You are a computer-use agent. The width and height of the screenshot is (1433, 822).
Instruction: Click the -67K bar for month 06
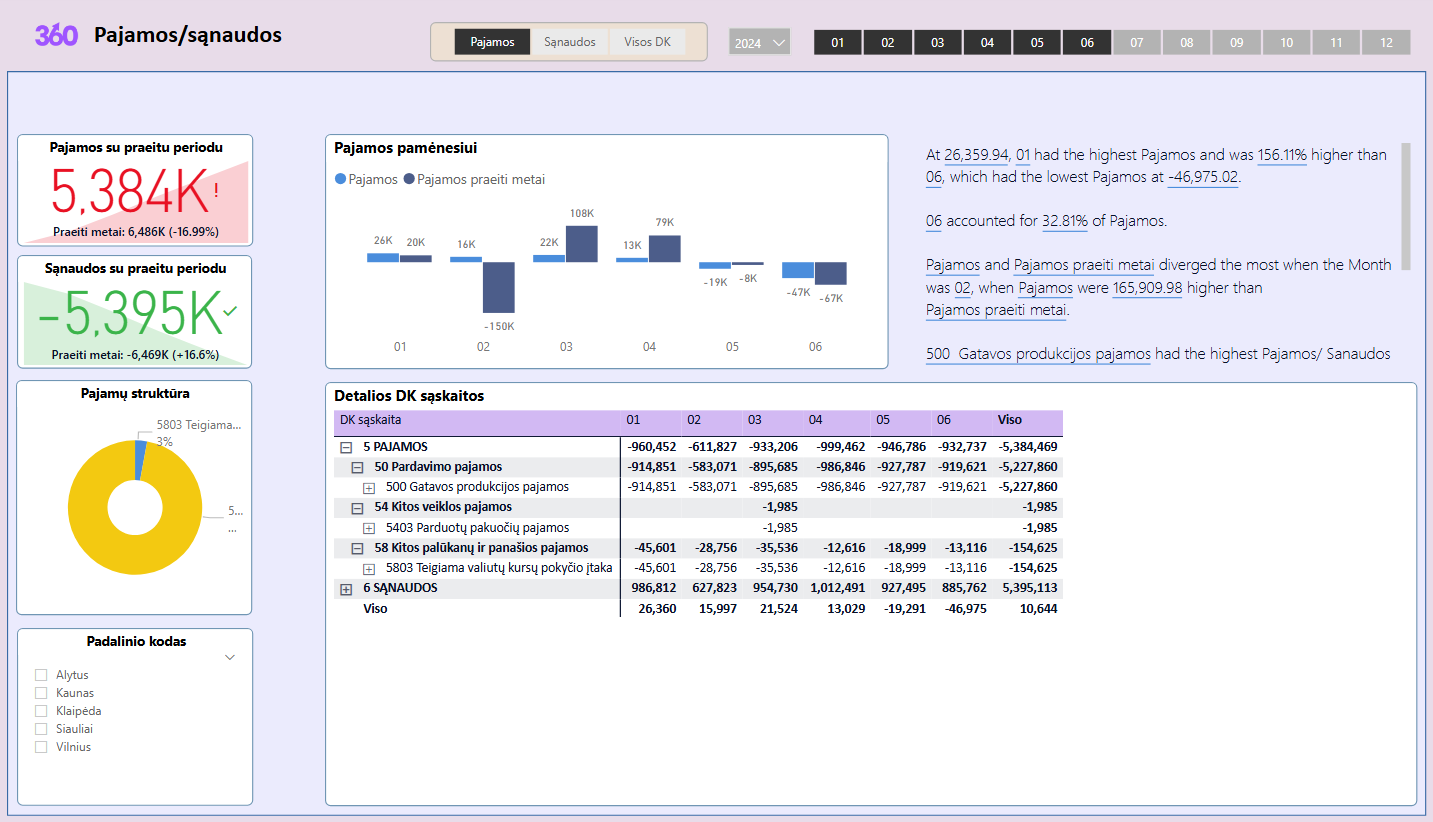click(x=831, y=274)
